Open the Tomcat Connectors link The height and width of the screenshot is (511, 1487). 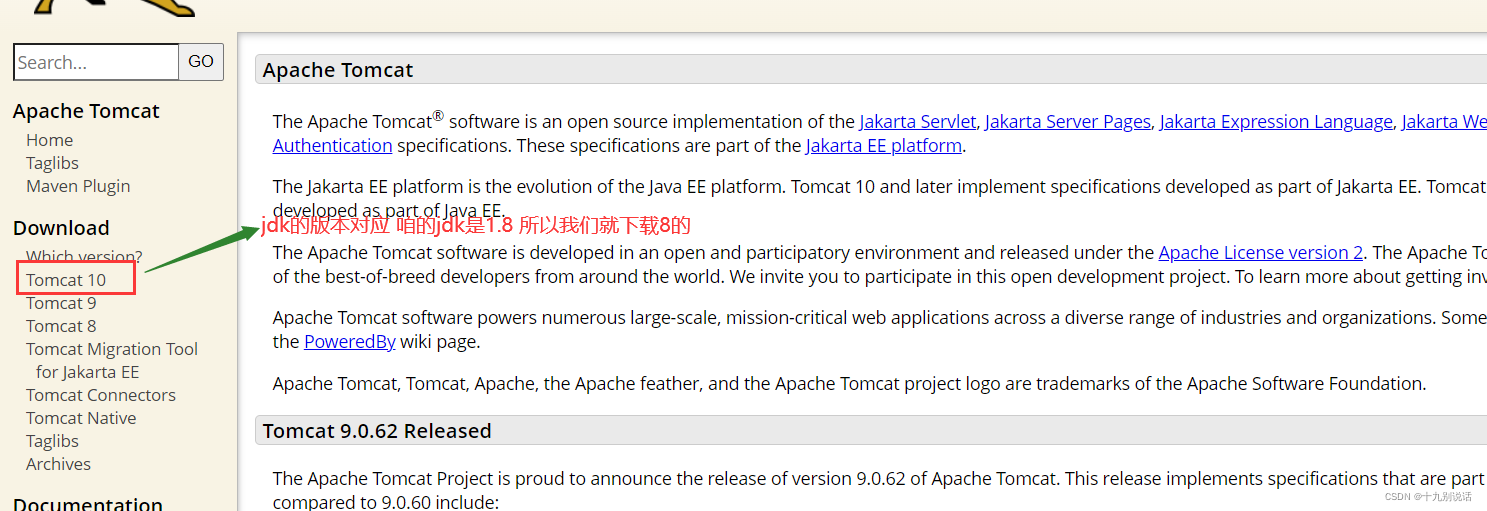(x=101, y=395)
